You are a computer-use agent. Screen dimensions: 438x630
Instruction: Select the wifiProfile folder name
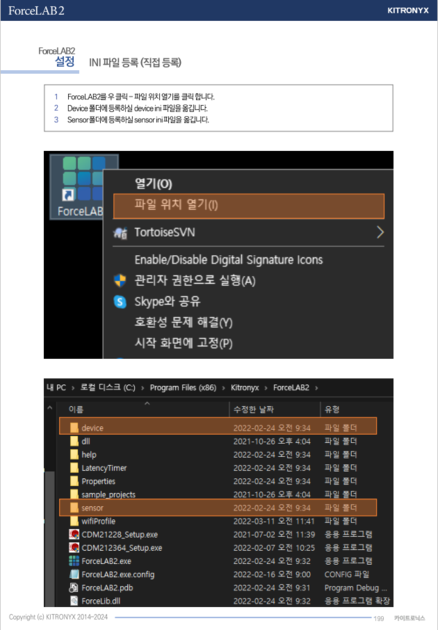(x=98, y=521)
